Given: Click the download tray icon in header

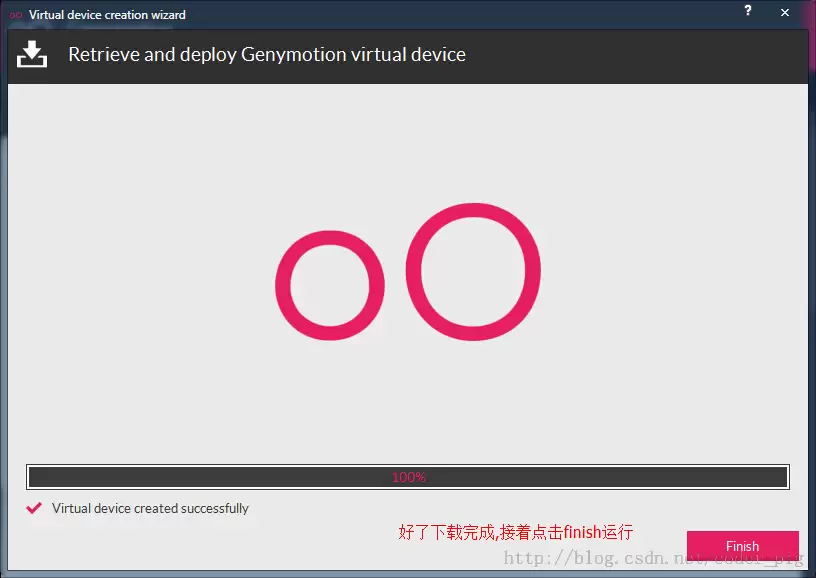Looking at the screenshot, I should (32, 54).
